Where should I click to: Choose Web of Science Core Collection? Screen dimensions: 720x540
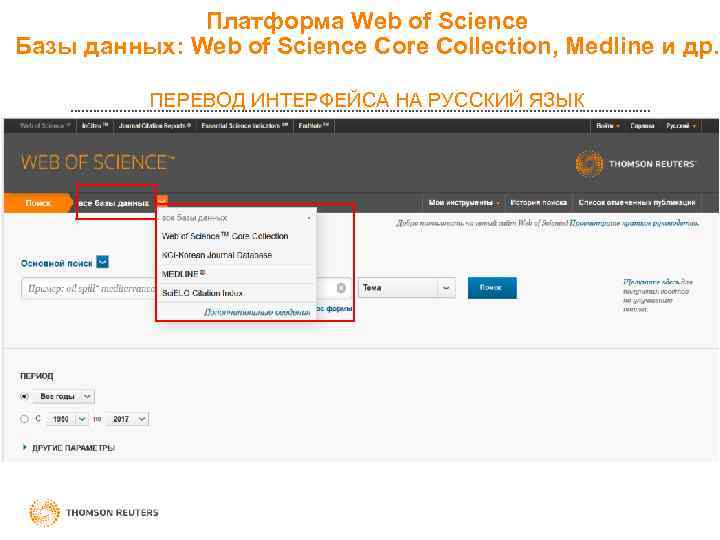(236, 236)
